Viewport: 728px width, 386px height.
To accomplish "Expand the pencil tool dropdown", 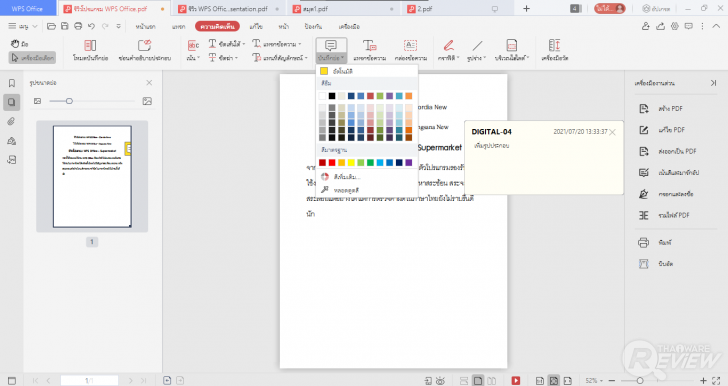I will click(x=458, y=58).
